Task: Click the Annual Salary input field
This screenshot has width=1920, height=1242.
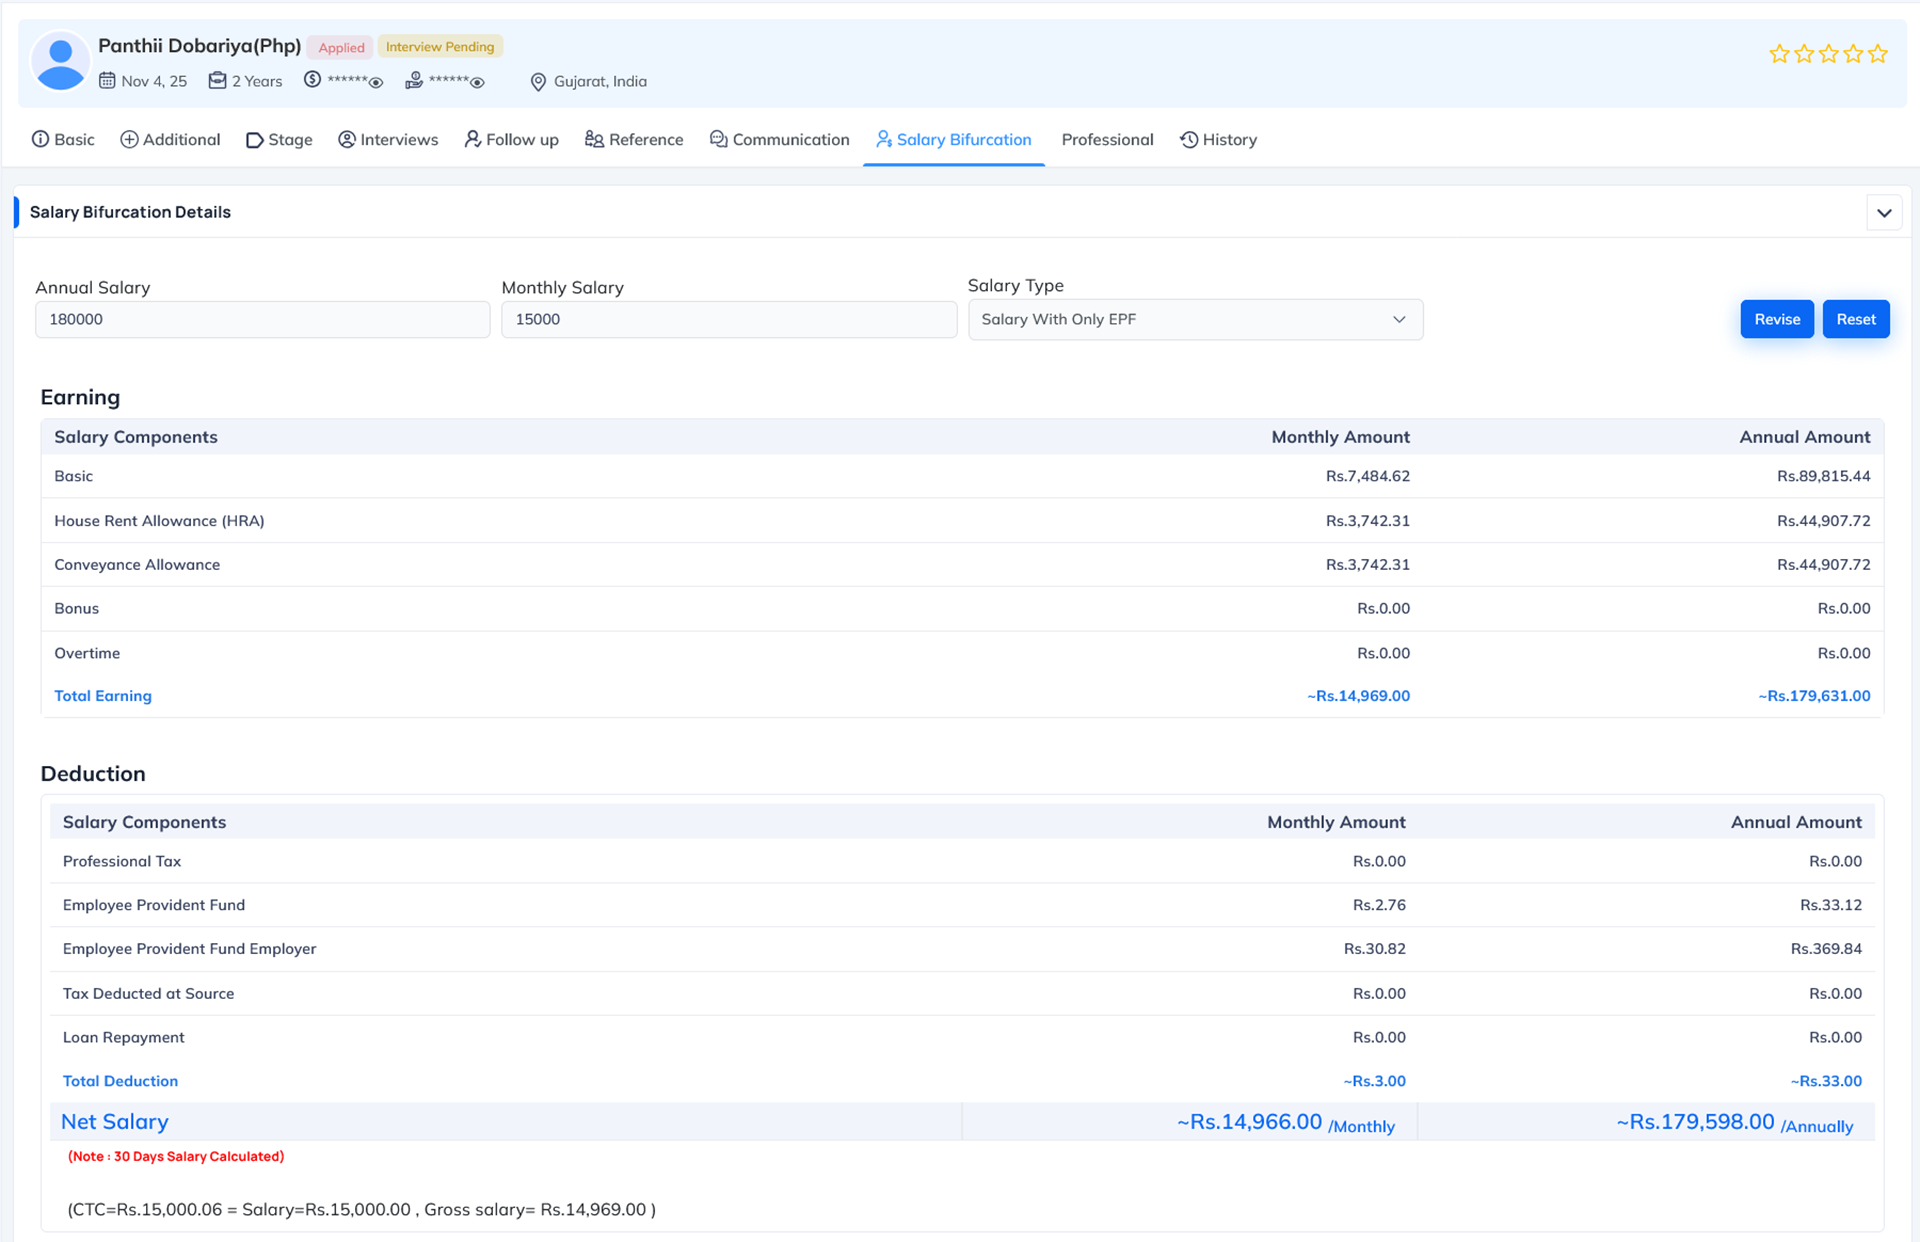Action: 262,320
